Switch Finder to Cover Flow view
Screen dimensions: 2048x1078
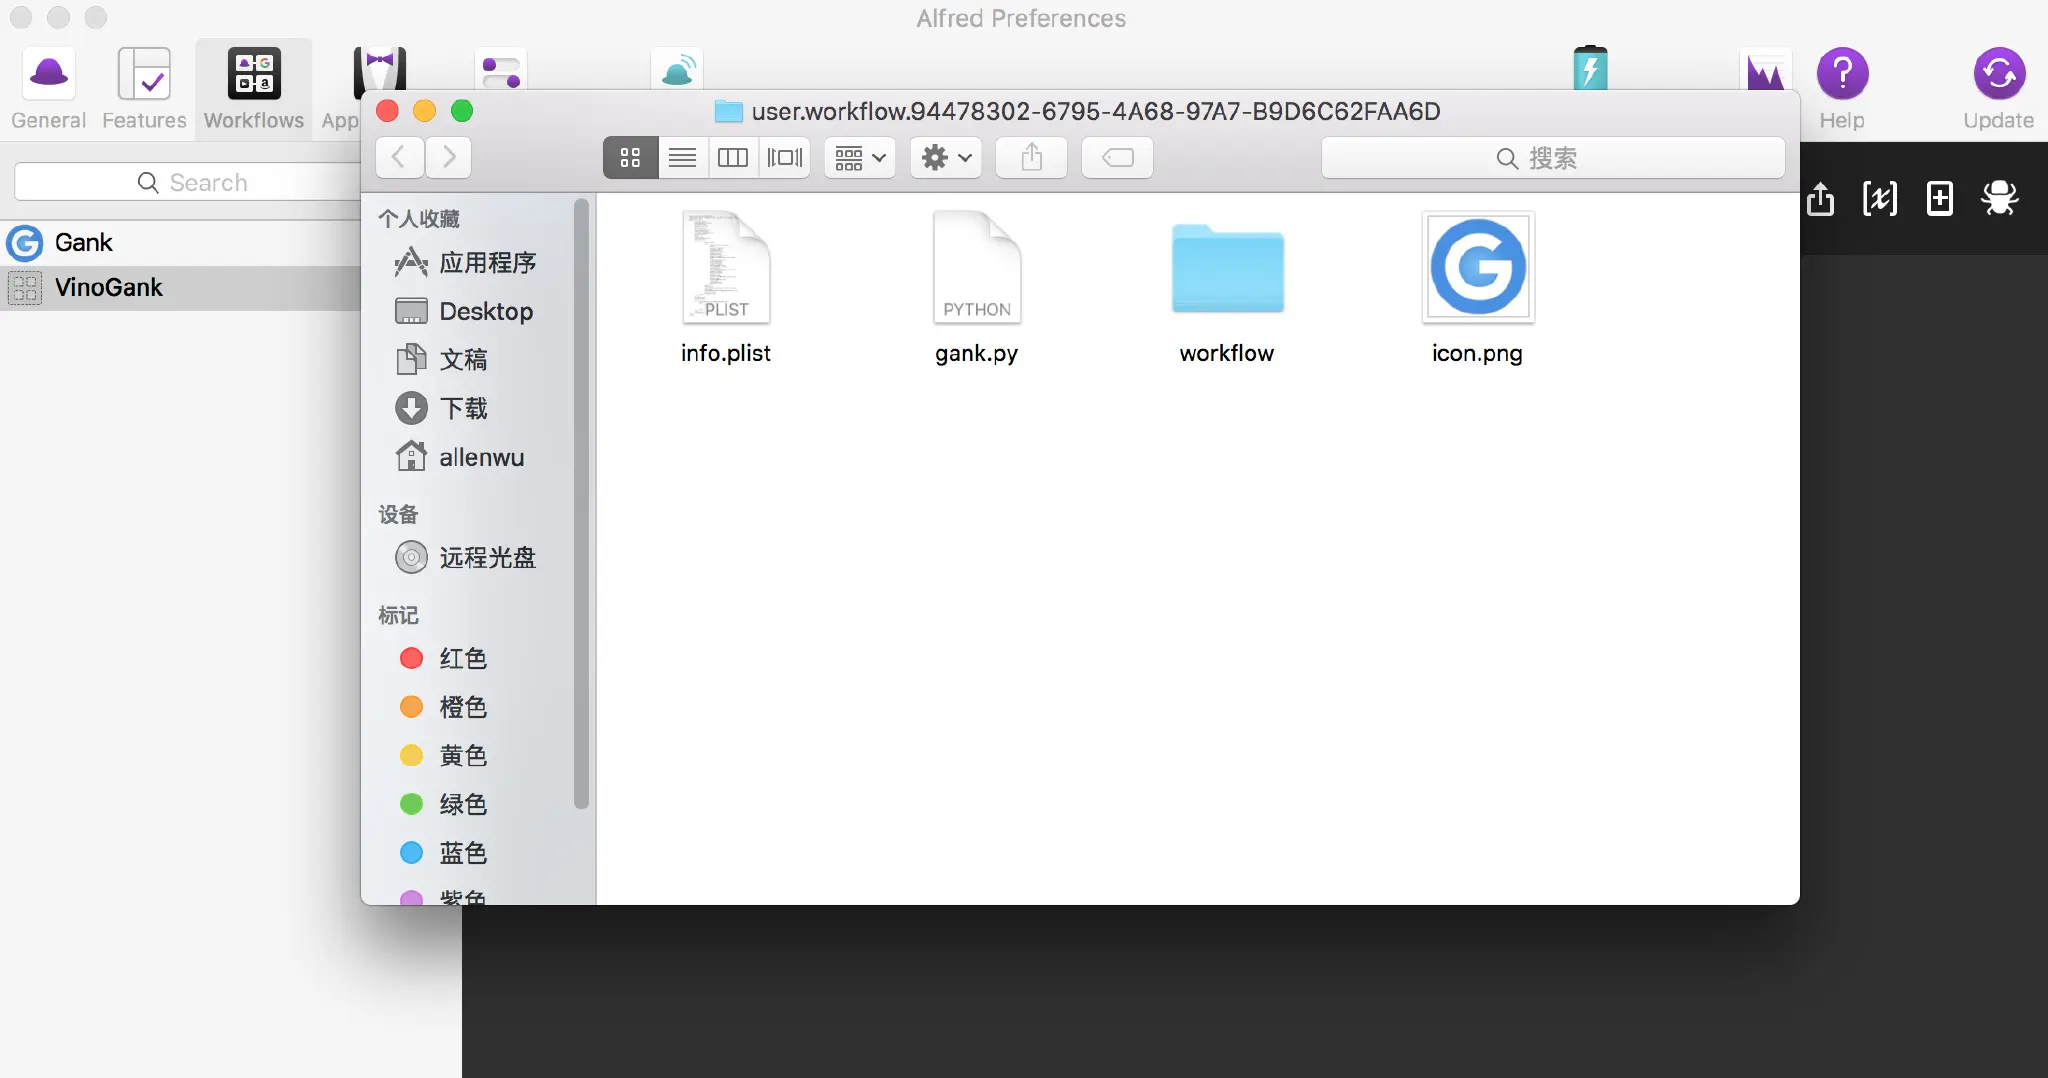click(x=785, y=157)
